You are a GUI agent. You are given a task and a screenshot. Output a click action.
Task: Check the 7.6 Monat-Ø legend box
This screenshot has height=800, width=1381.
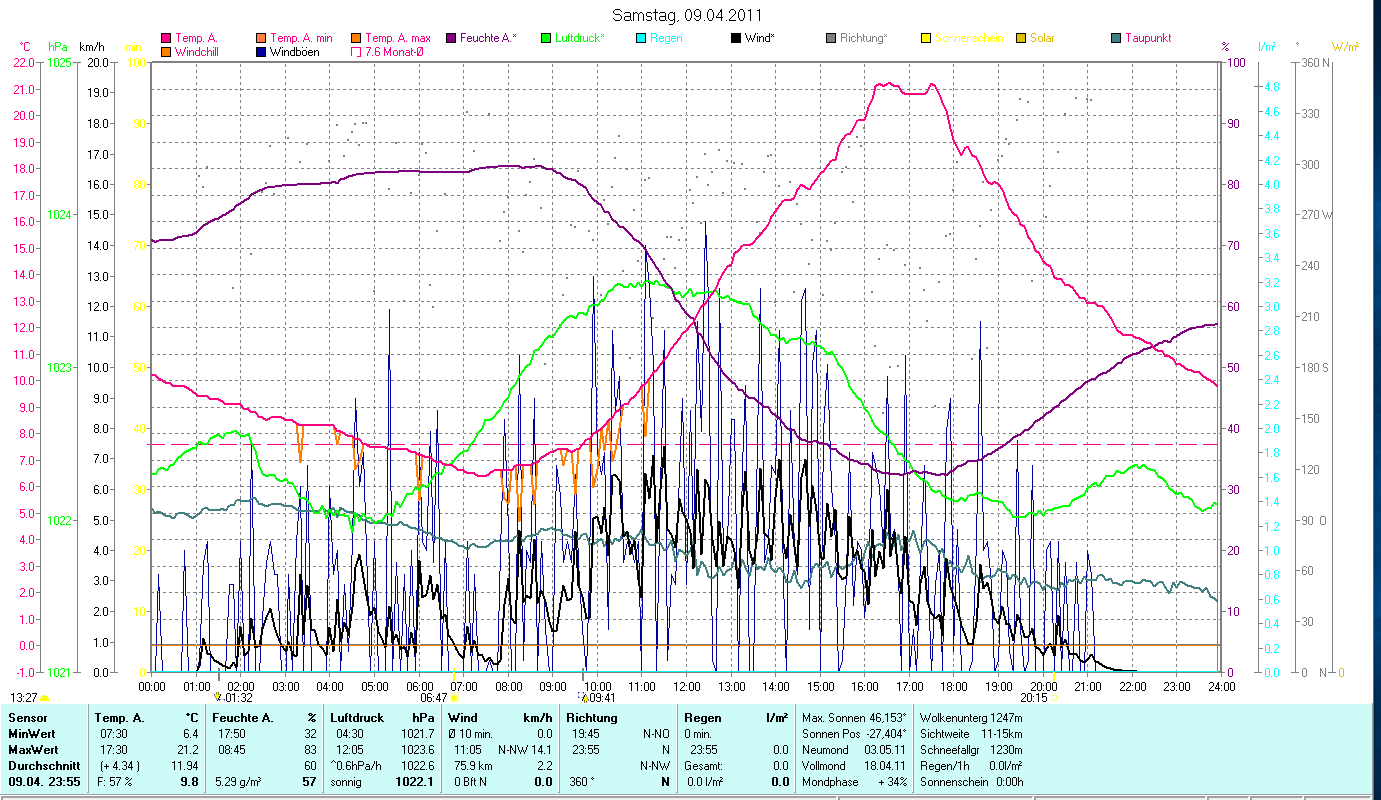pos(355,51)
